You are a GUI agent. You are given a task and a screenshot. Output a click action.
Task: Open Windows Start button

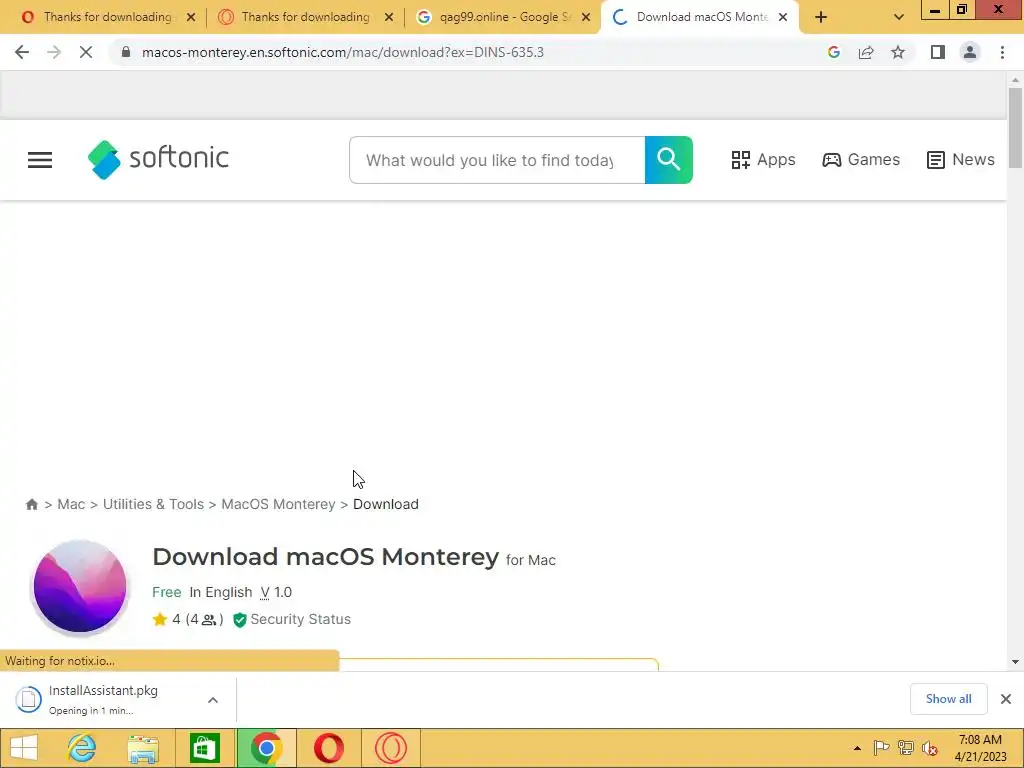[24, 748]
